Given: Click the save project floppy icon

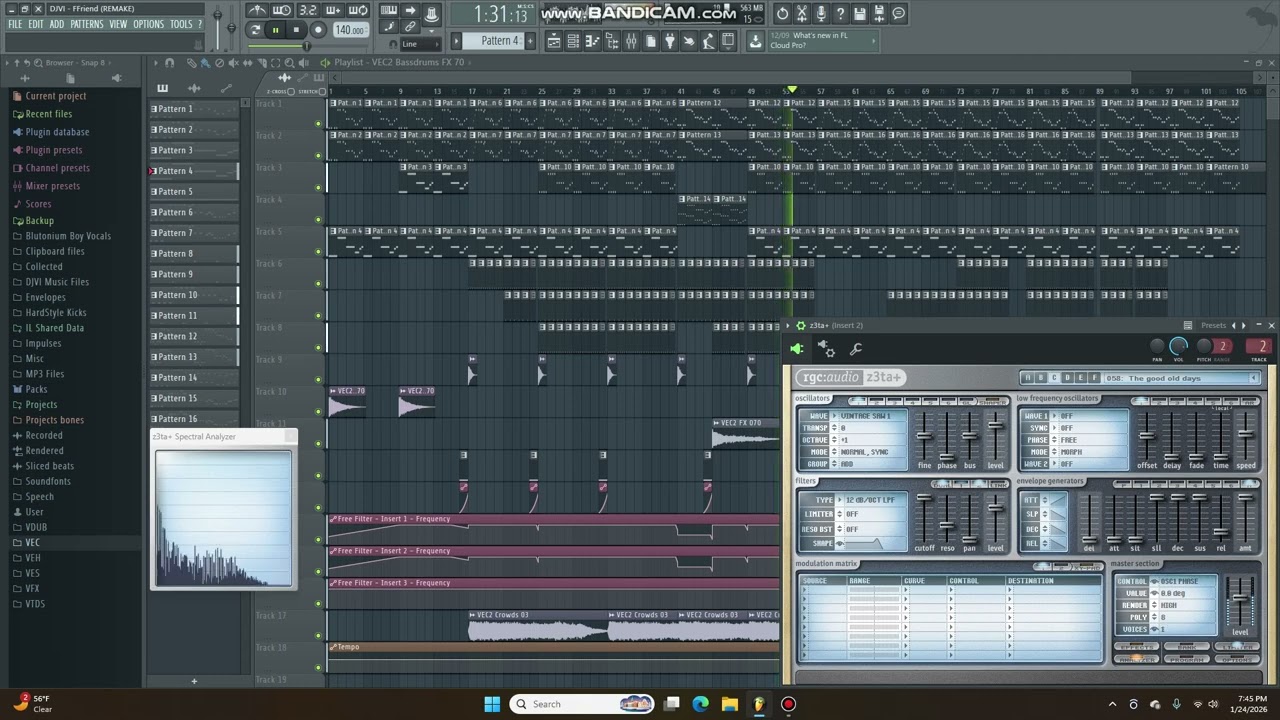Looking at the screenshot, I should pyautogui.click(x=860, y=14).
